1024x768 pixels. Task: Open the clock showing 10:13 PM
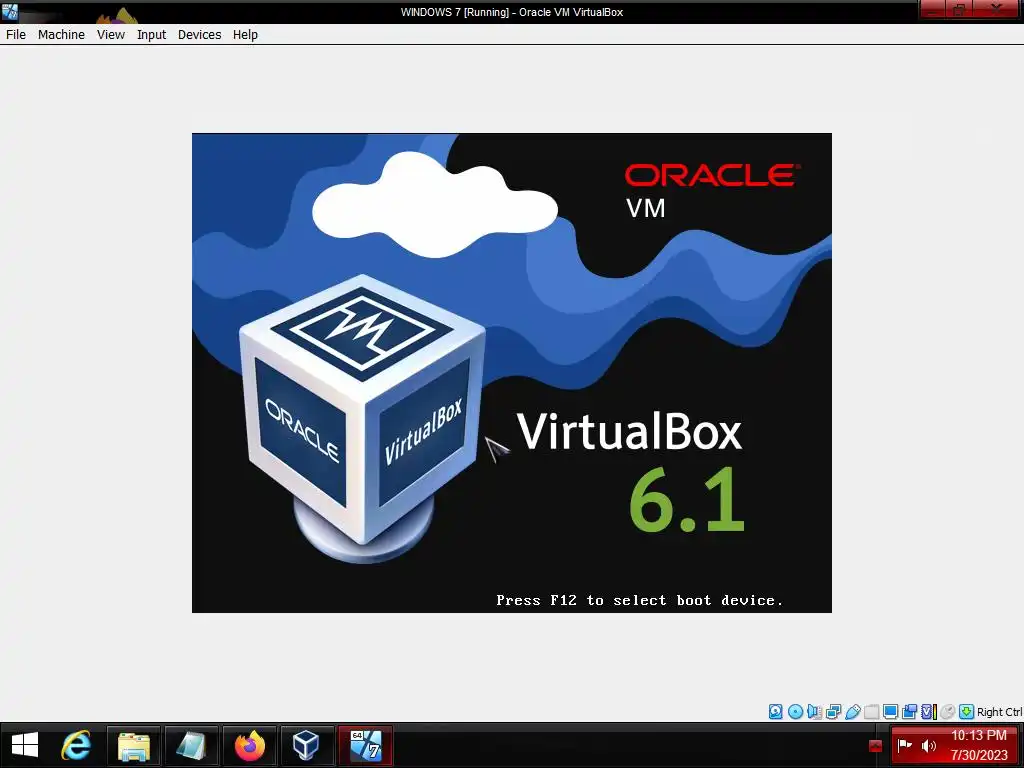[979, 745]
